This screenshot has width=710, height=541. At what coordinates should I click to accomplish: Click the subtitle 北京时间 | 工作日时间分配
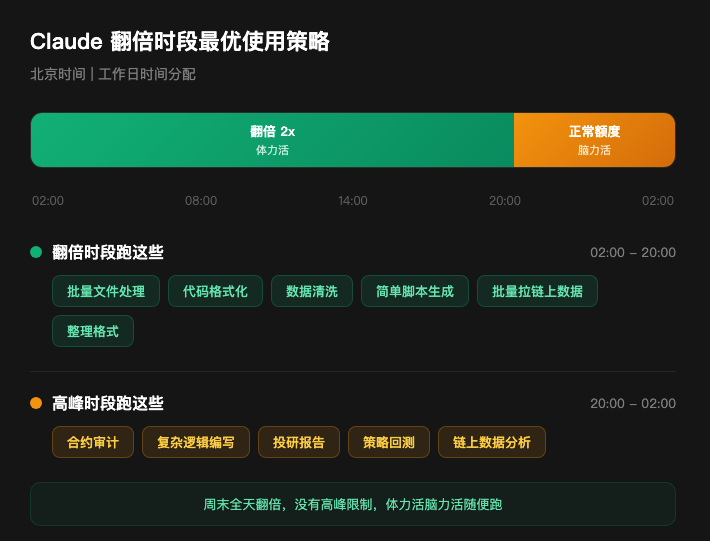pos(113,74)
